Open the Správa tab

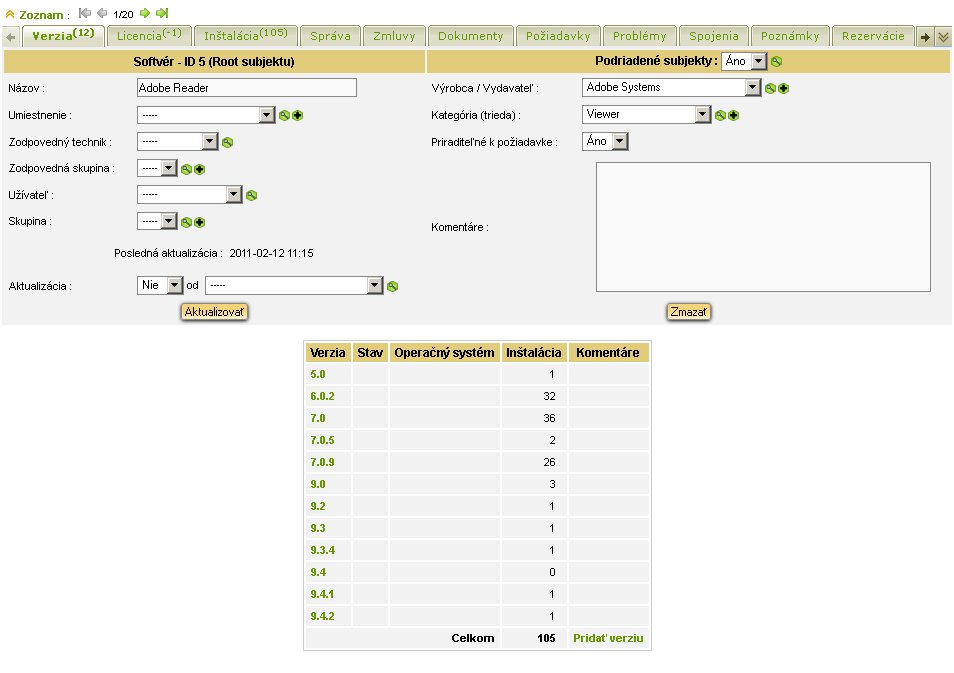pos(330,36)
